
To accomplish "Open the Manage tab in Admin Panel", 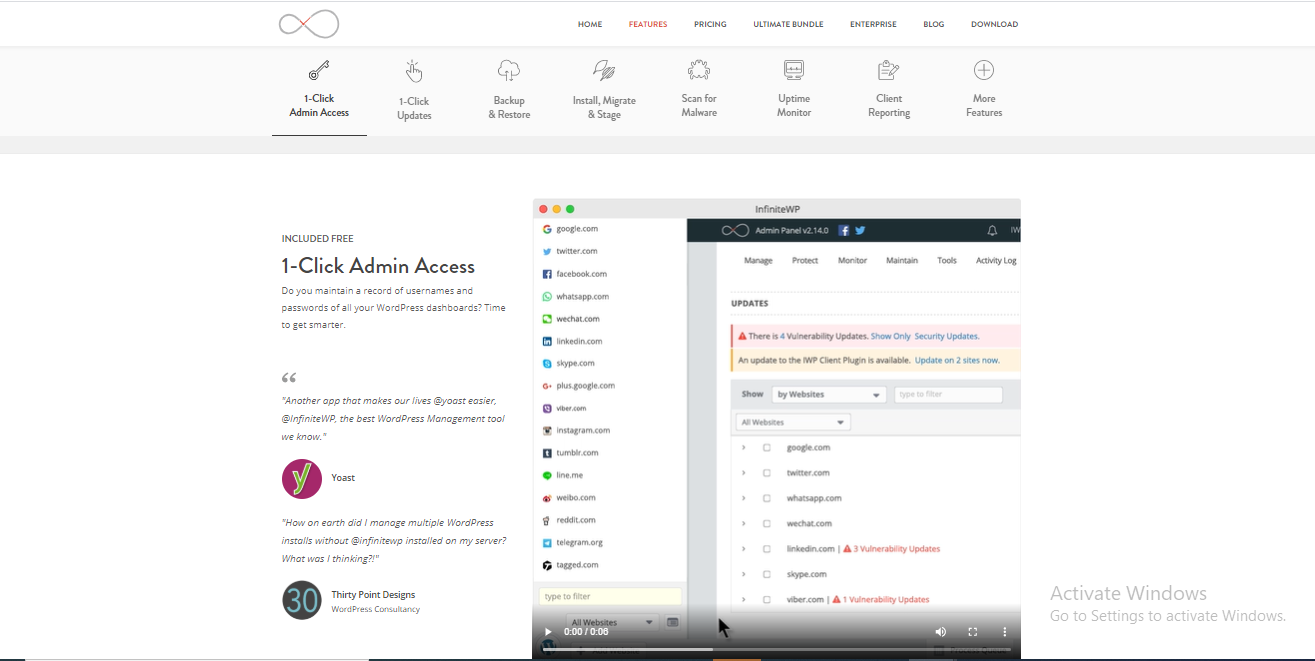I will tap(758, 261).
